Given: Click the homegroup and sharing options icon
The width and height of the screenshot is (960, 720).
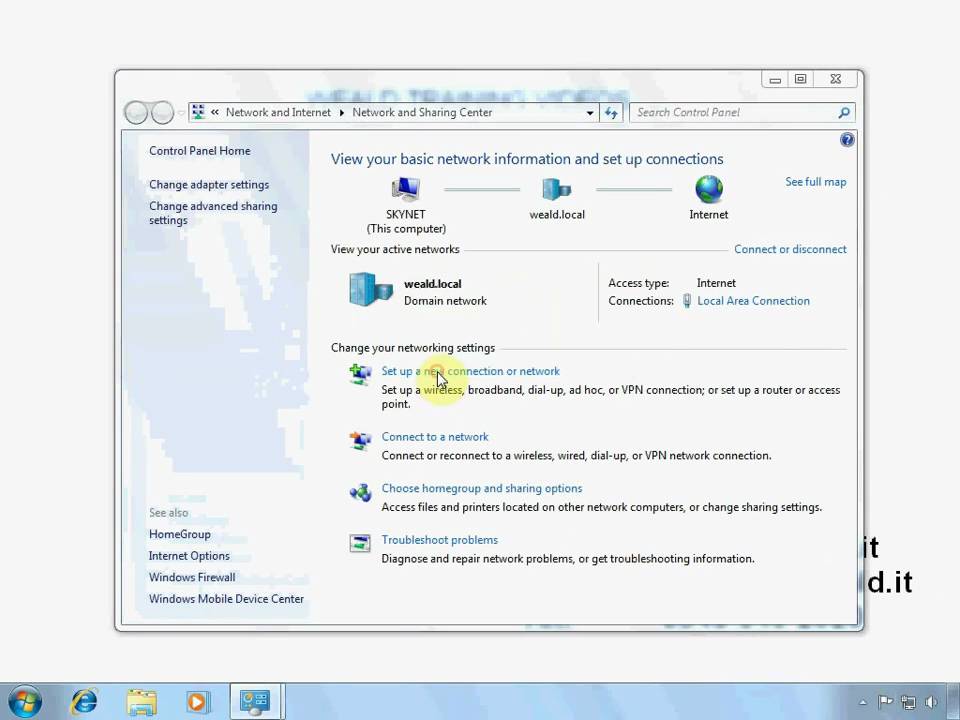Looking at the screenshot, I should point(360,492).
